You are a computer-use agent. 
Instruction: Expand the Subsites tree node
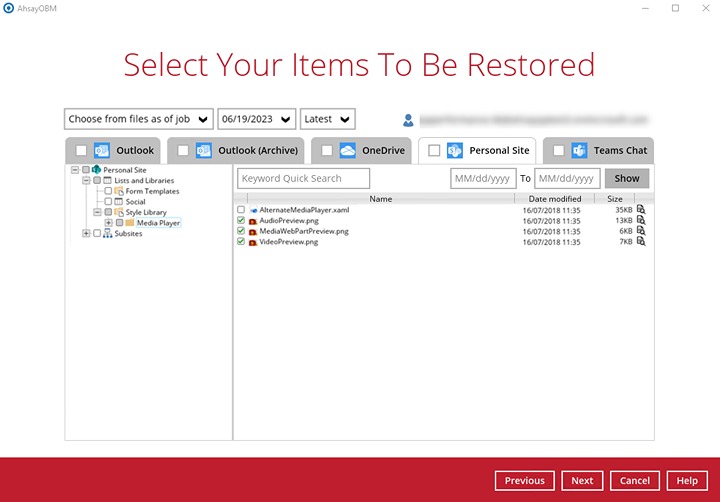[86, 233]
